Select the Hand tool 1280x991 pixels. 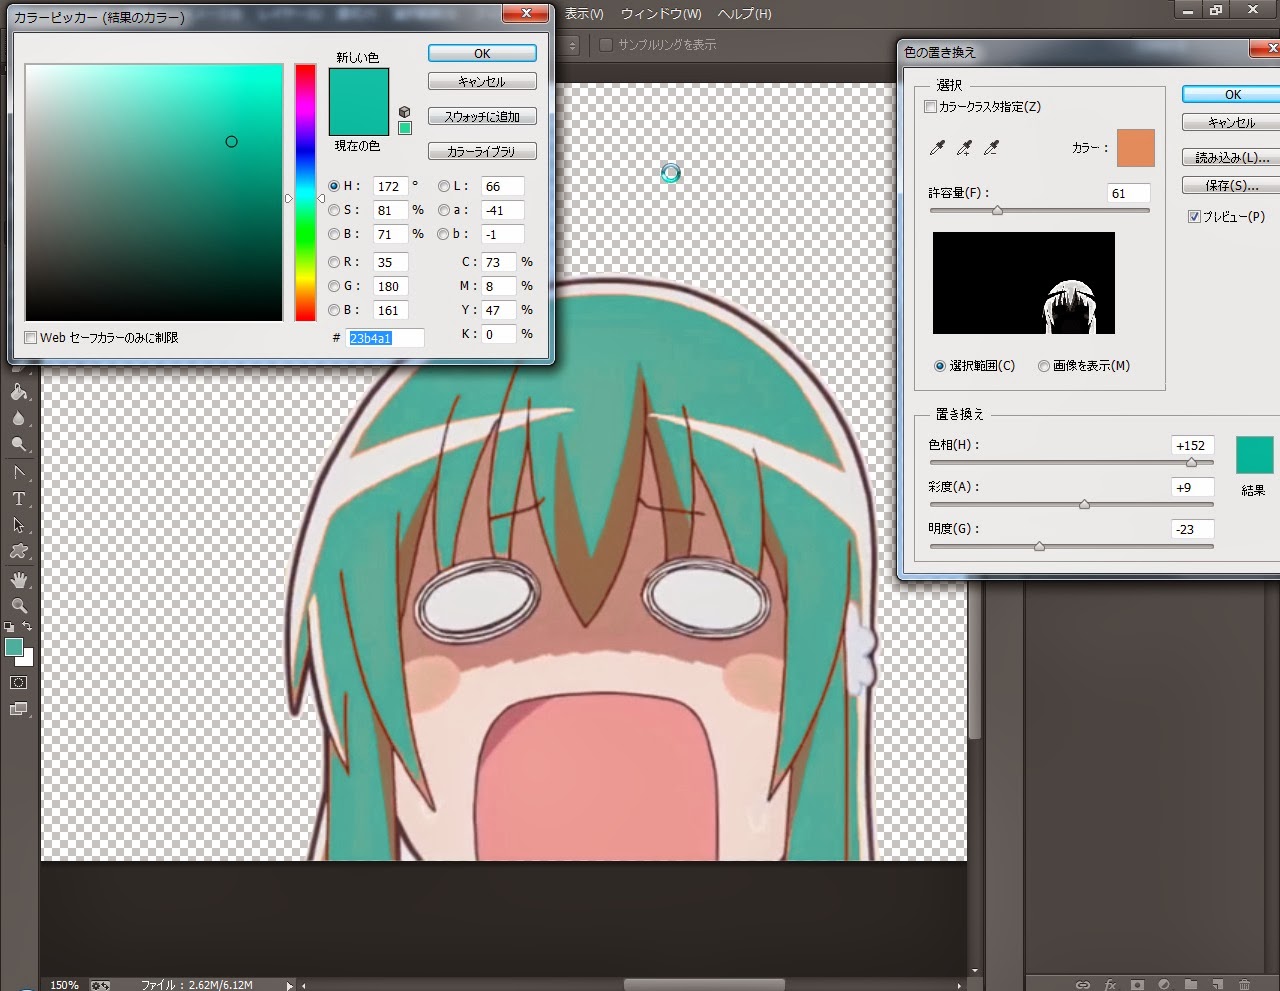click(x=18, y=580)
